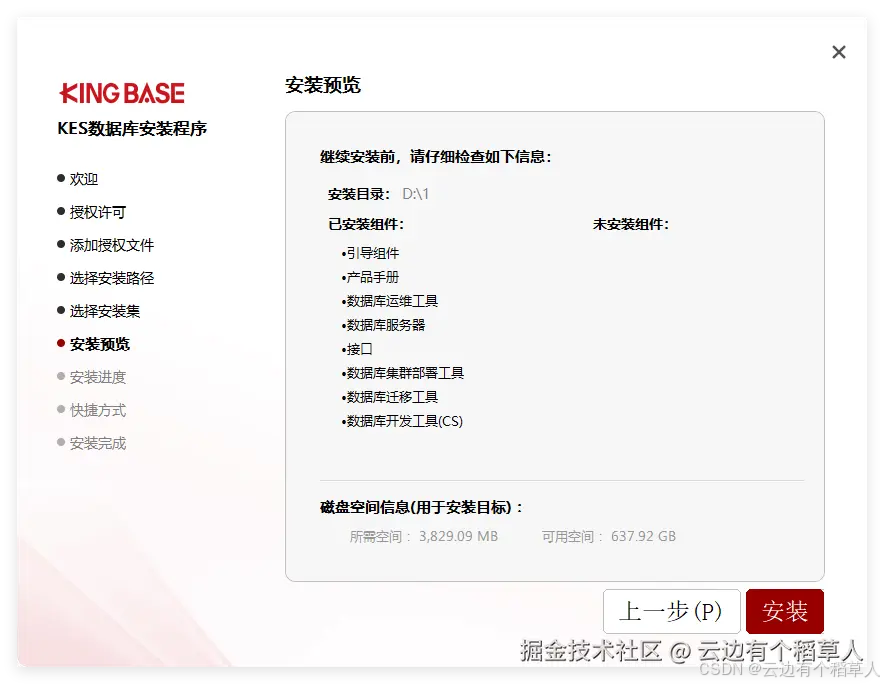This screenshot has height=684, width=884.
Task: Click the install directory value D:\1
Action: (416, 194)
